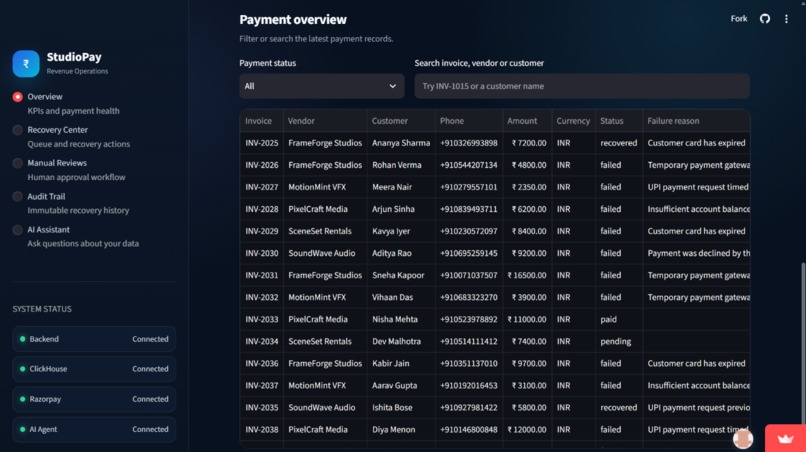Click customer cell Kabir Jain
Screen dimensions: 806x452
click(x=401, y=364)
